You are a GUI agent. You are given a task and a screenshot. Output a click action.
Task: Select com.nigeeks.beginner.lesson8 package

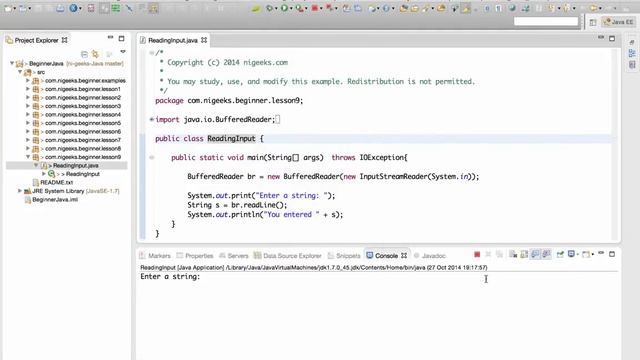point(83,149)
